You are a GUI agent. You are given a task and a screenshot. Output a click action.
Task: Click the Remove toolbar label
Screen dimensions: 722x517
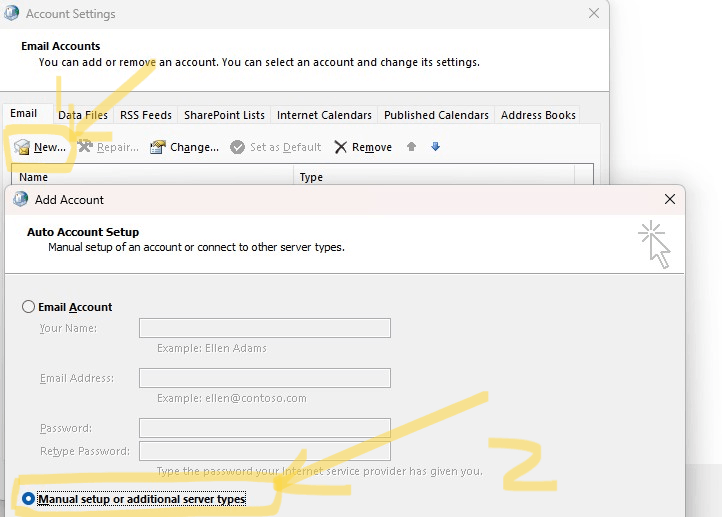tap(372, 147)
